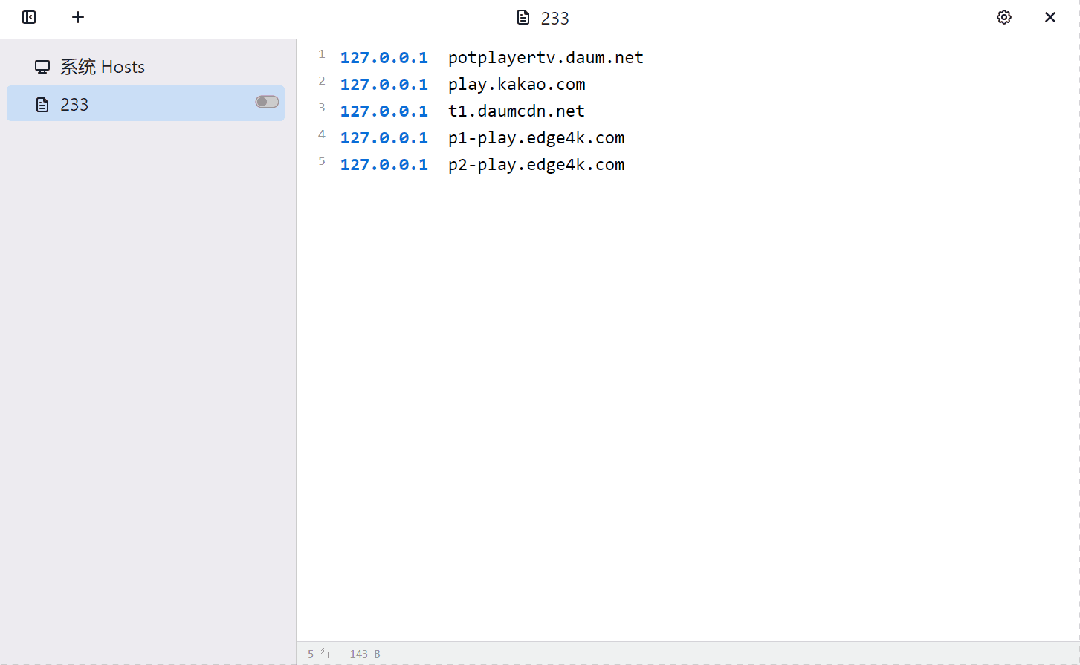Enable the 233 hosts toggle switch
This screenshot has height=665, width=1080.
pyautogui.click(x=267, y=102)
